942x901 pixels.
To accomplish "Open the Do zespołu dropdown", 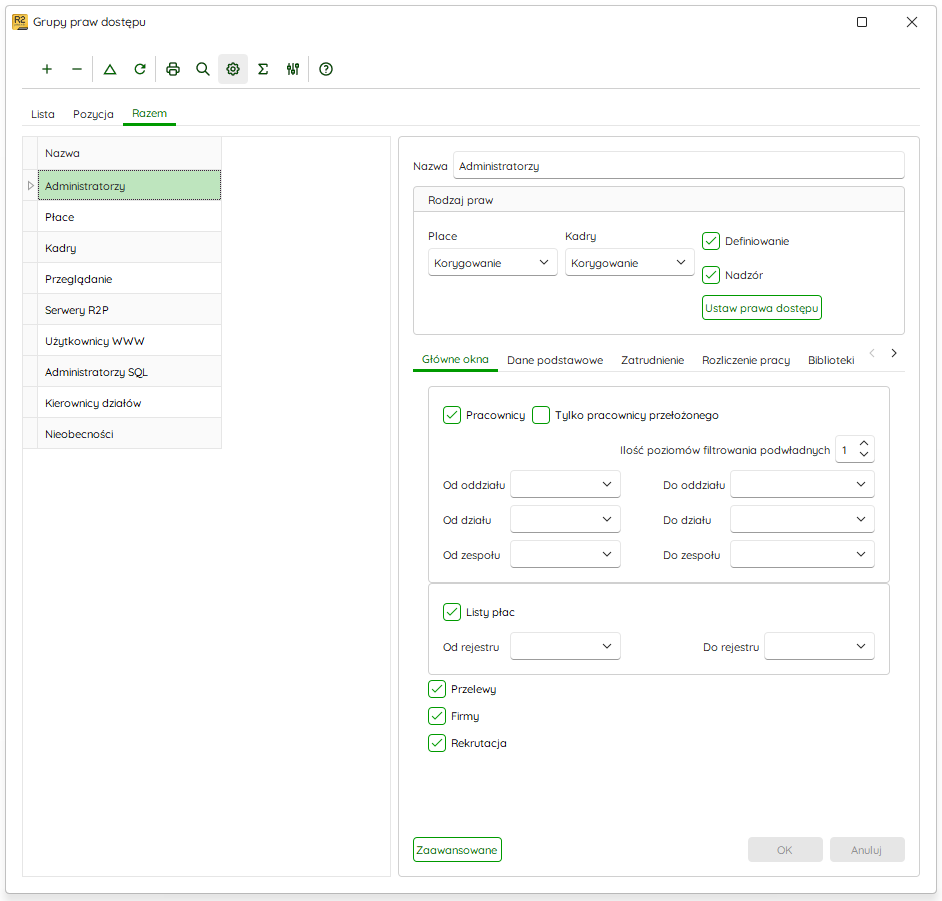I will coord(802,554).
